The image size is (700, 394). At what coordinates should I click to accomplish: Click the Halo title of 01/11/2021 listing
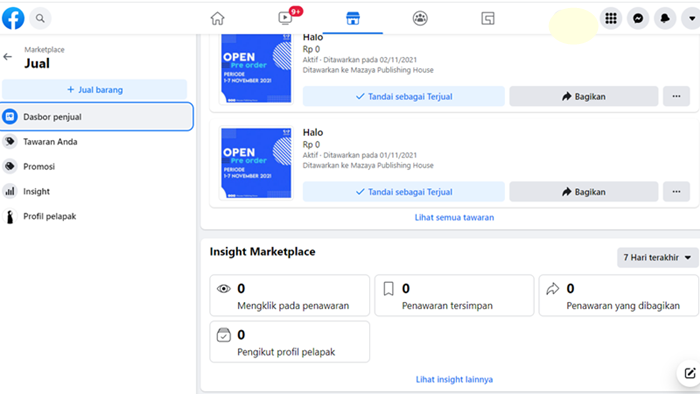(313, 133)
